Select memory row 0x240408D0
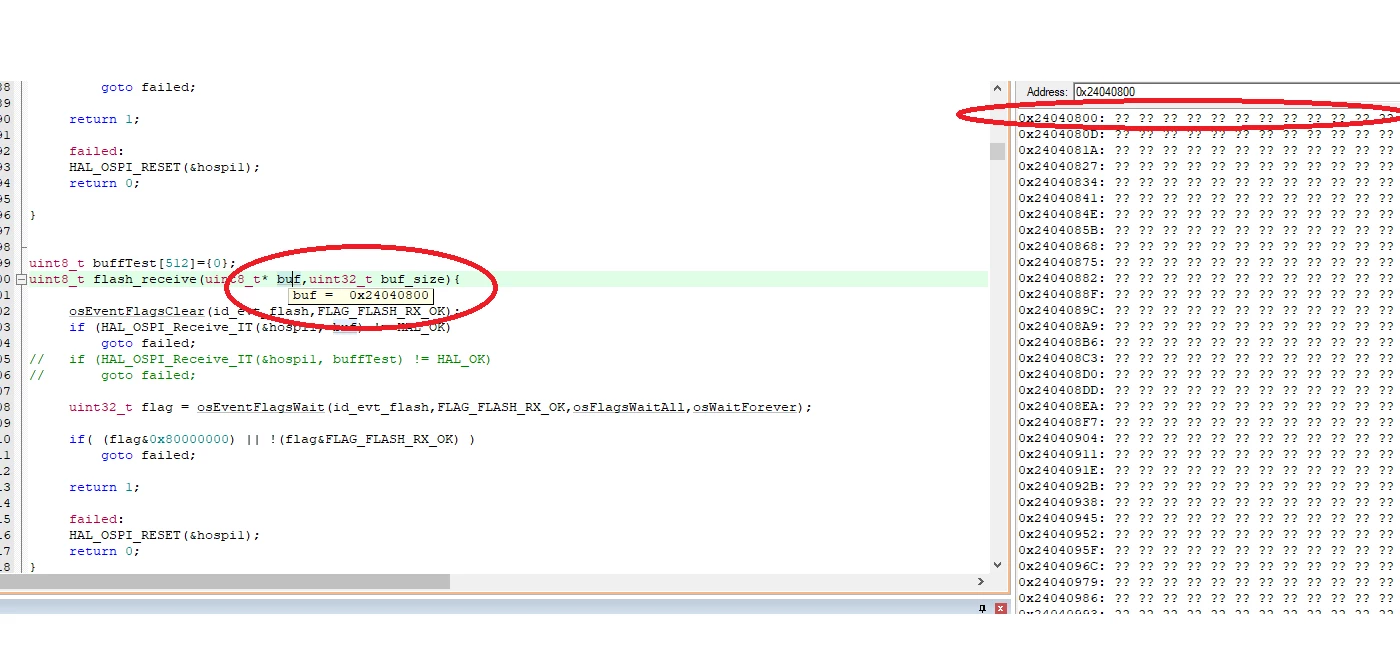This screenshot has width=1400, height=648. [1207, 374]
